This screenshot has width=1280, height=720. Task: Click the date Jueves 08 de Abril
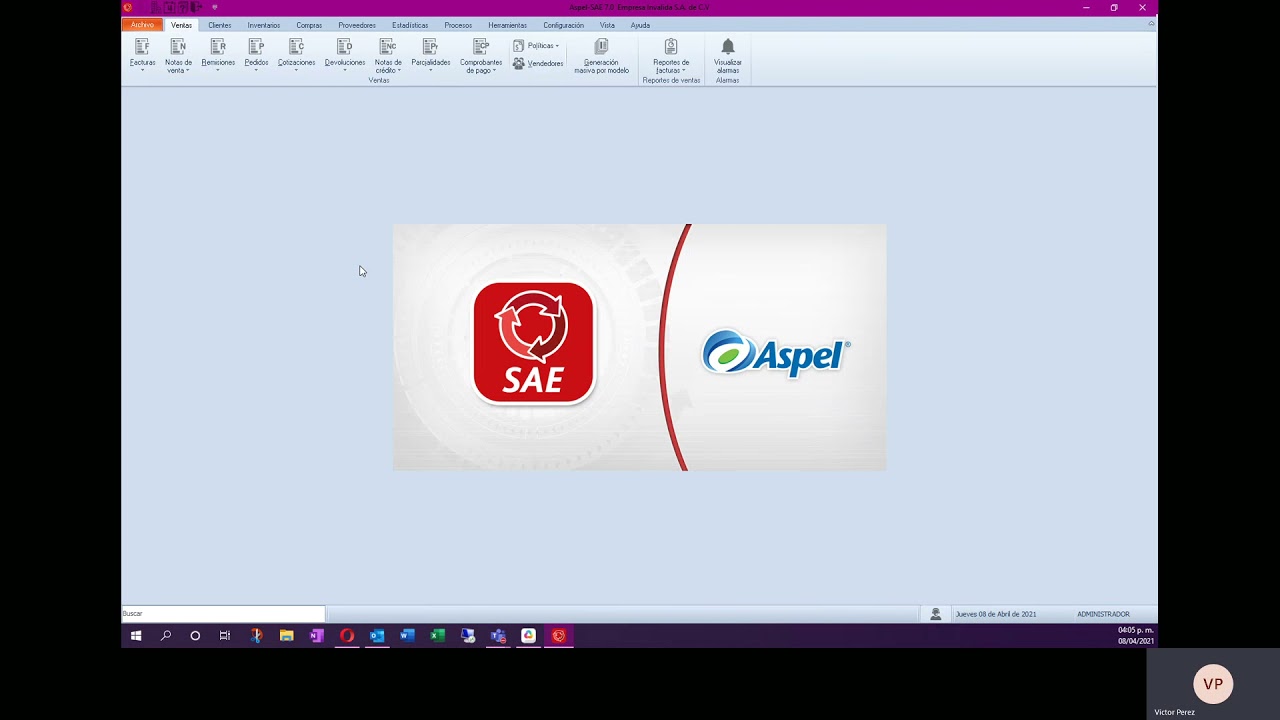pos(995,614)
